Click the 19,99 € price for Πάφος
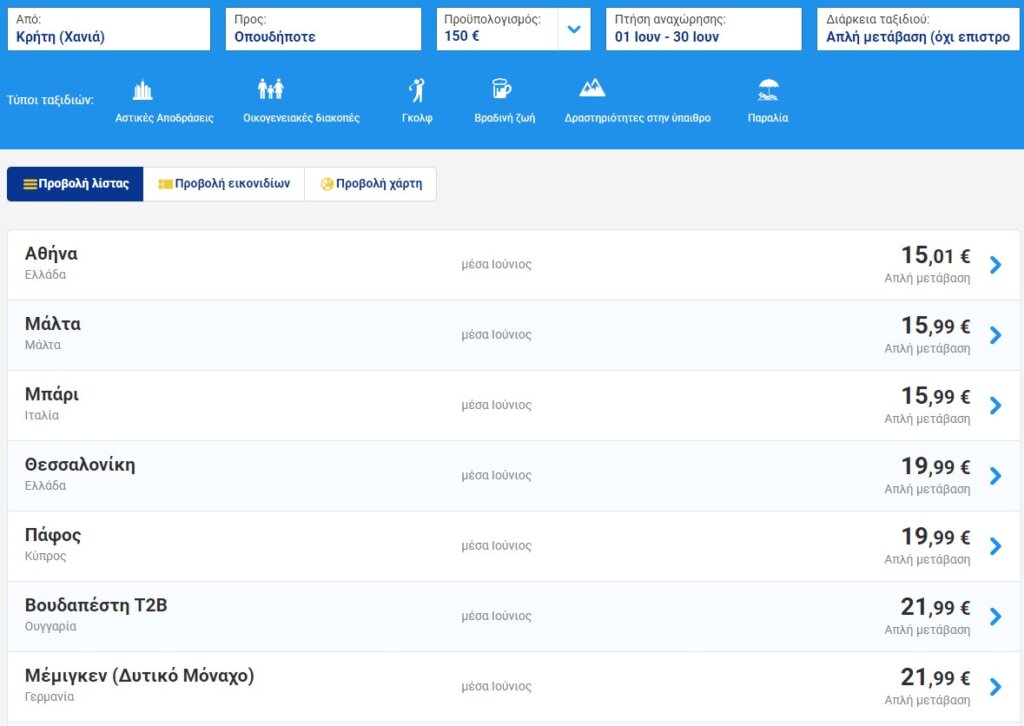The height and width of the screenshot is (726, 1024). [935, 538]
